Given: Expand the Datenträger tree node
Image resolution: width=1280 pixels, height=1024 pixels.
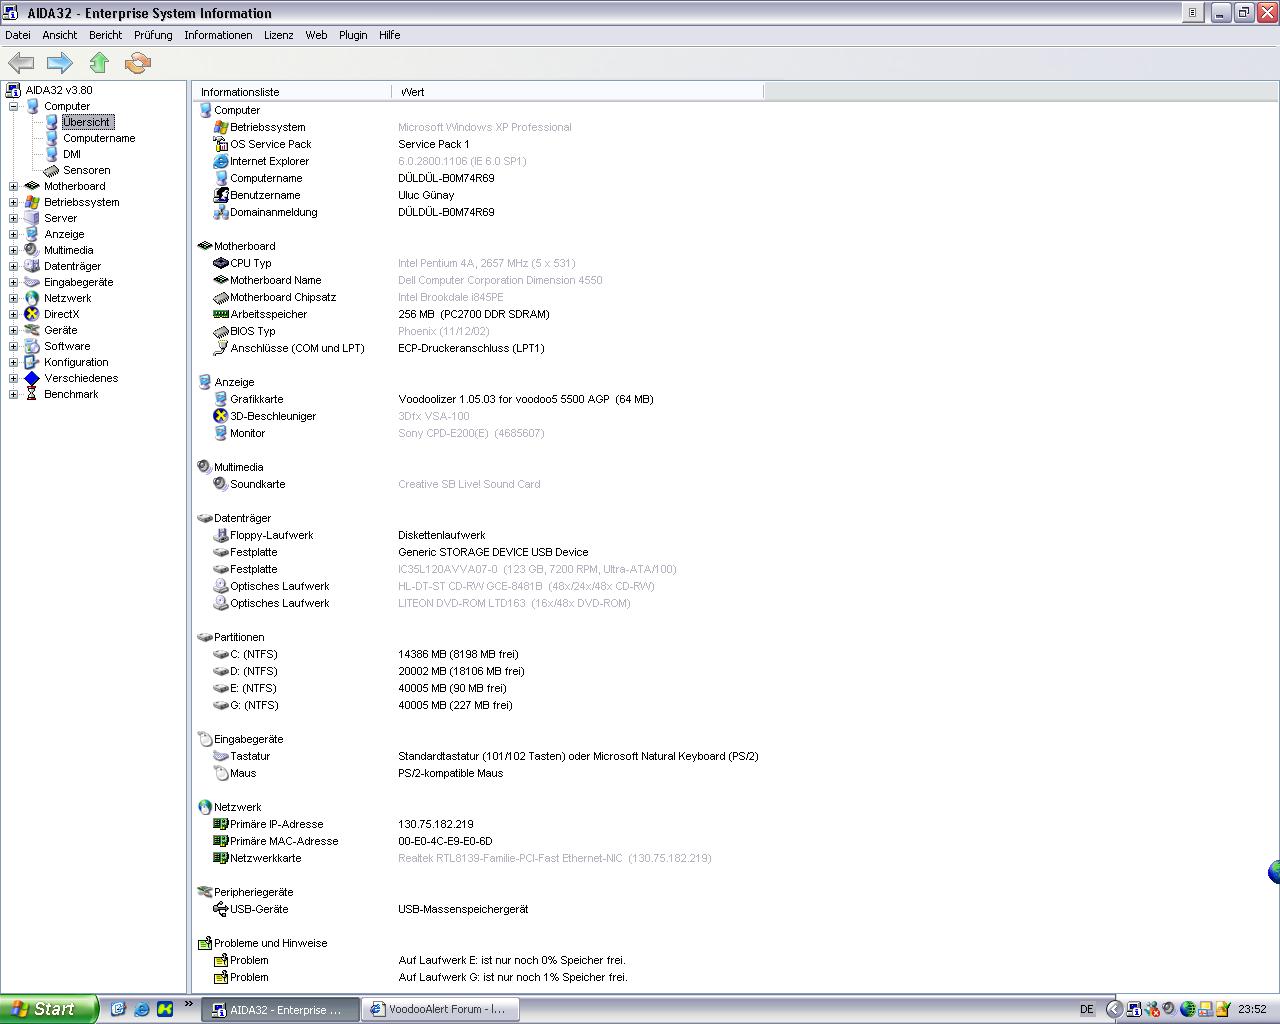Looking at the screenshot, I should tap(14, 266).
